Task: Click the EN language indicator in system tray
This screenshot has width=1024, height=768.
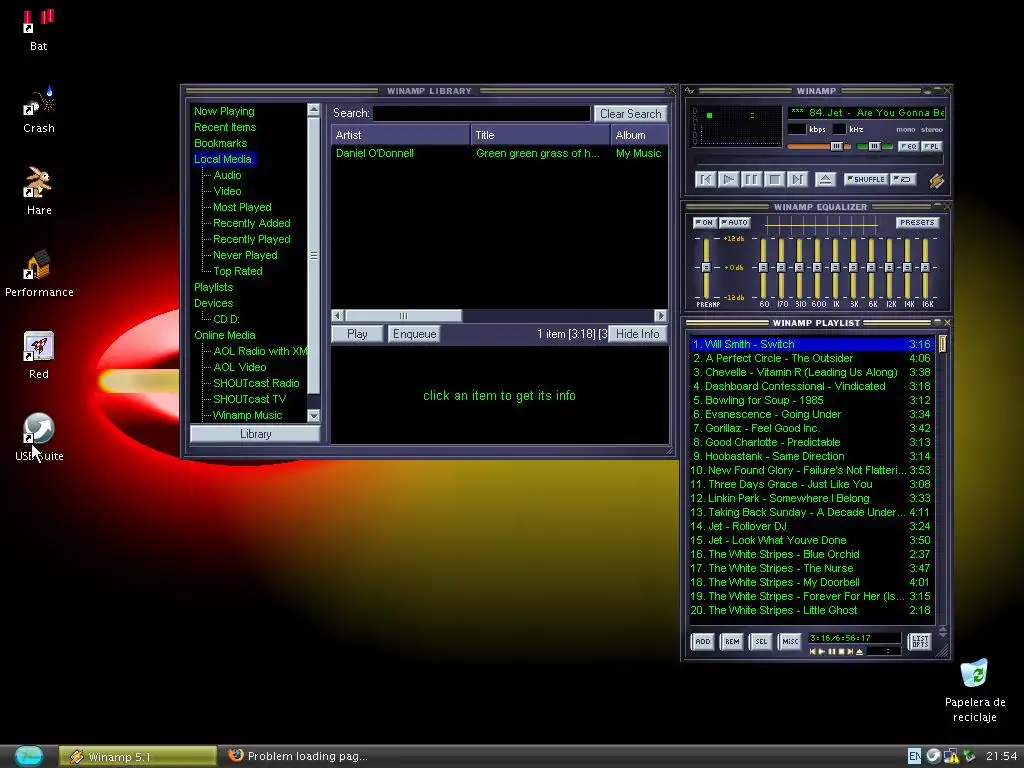Action: tap(914, 756)
